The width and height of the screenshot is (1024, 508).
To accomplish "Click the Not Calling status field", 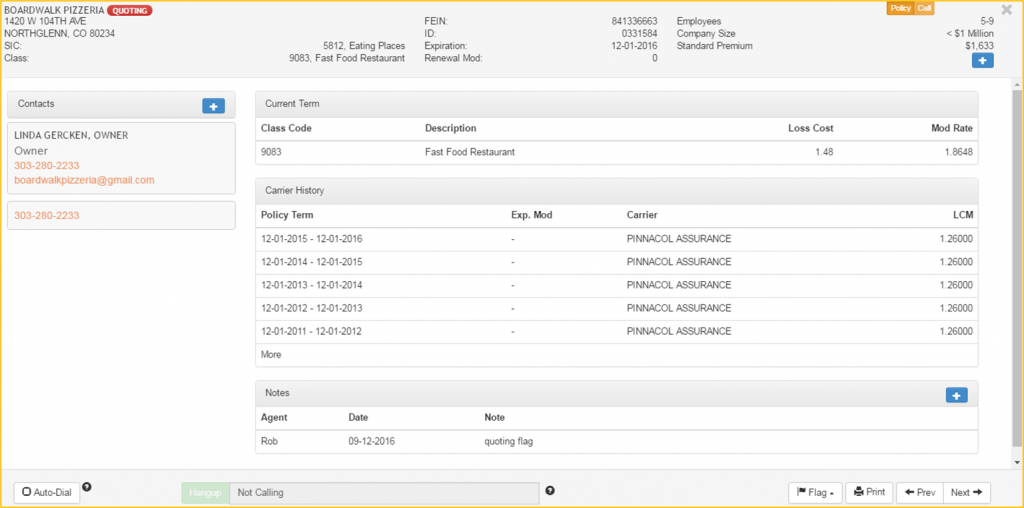I will 383,493.
